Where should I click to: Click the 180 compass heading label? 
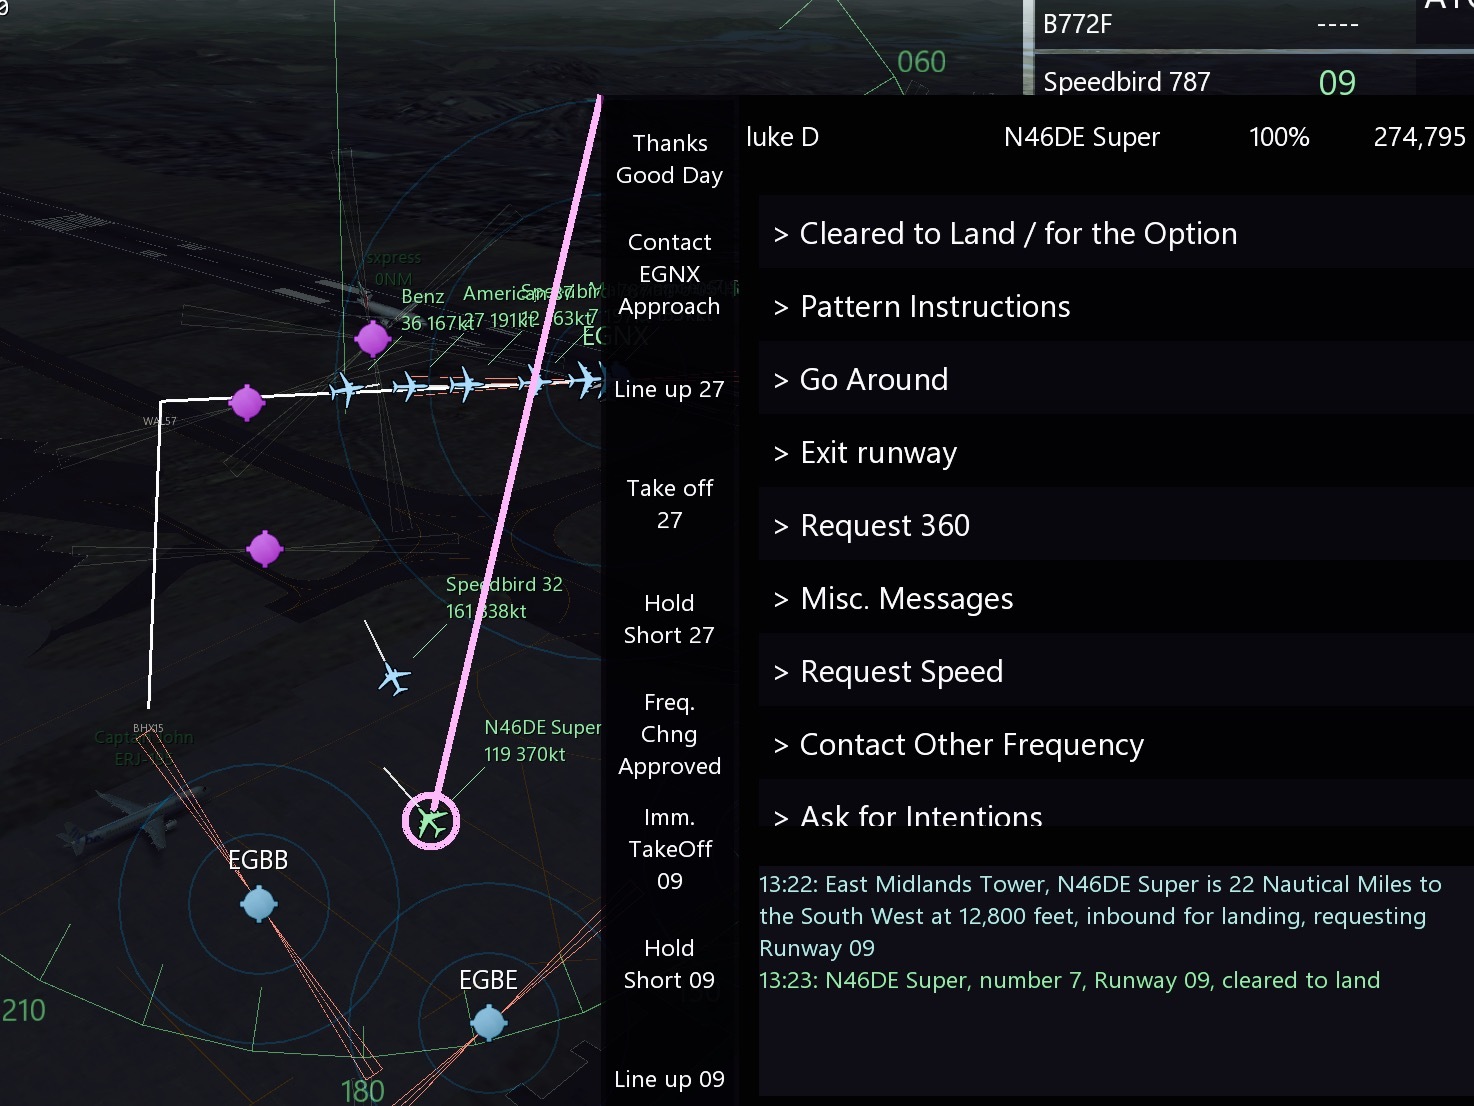coord(363,1091)
